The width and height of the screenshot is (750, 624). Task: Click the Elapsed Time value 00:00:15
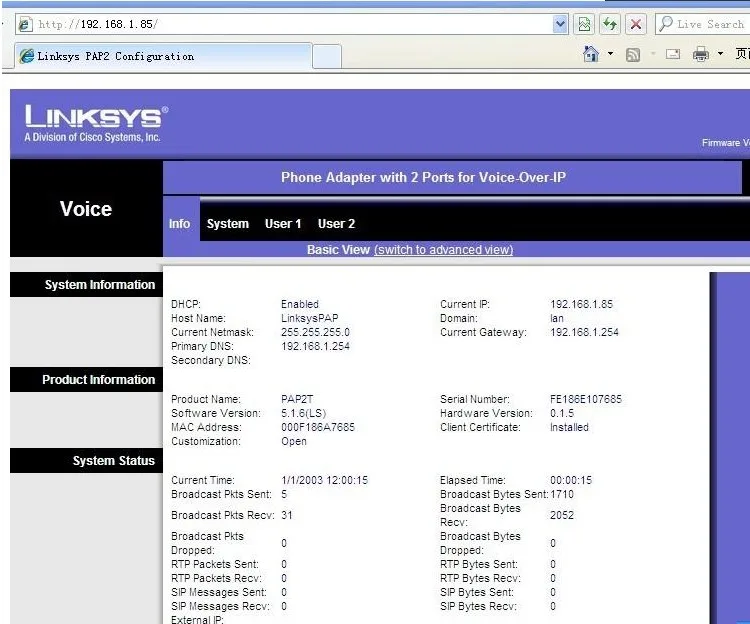coord(571,480)
